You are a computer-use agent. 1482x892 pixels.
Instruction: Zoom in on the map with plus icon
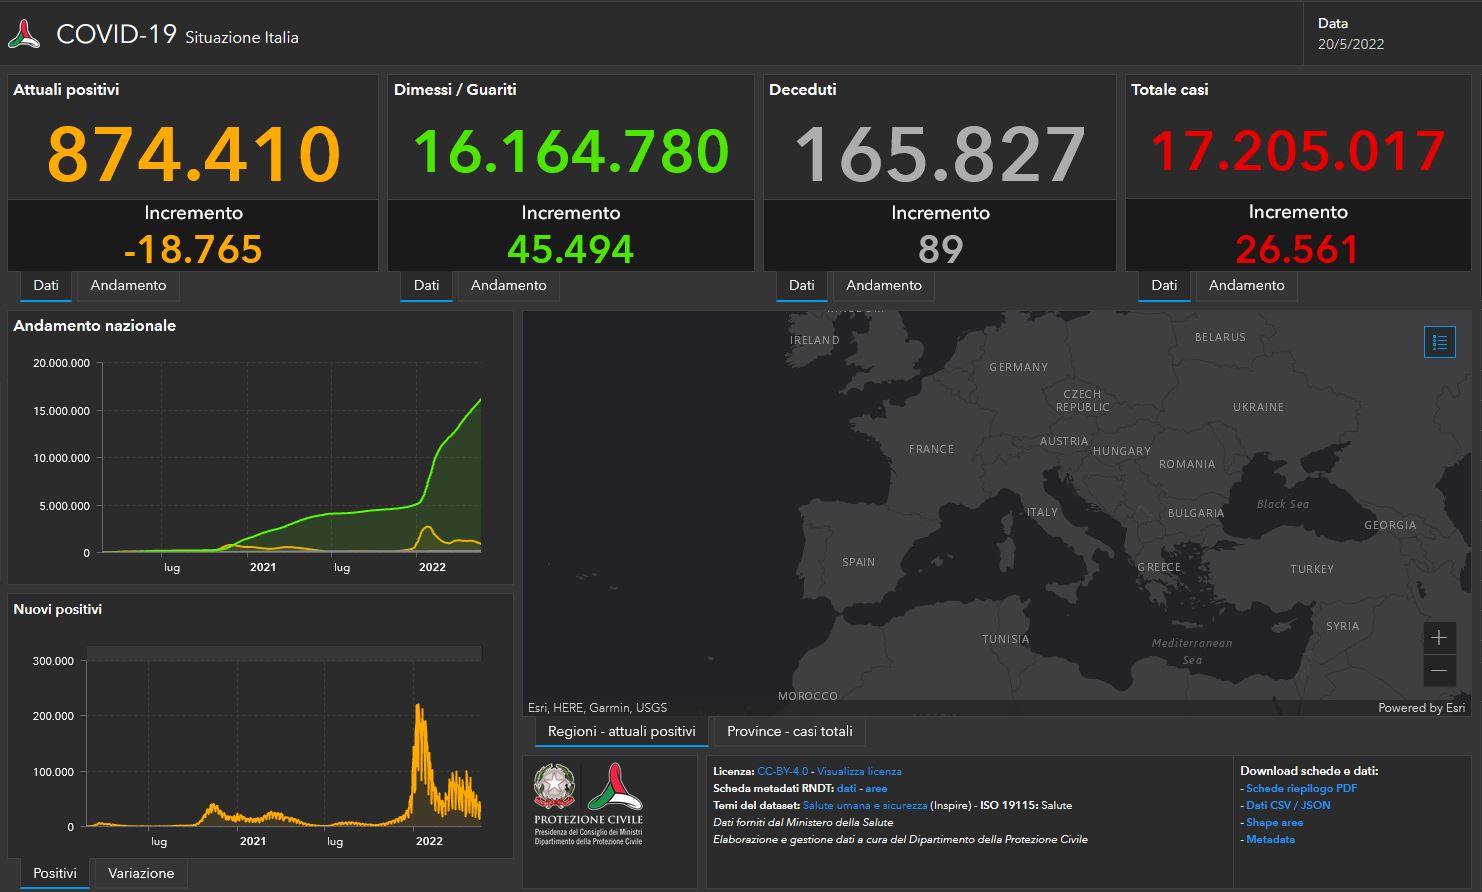point(1438,637)
